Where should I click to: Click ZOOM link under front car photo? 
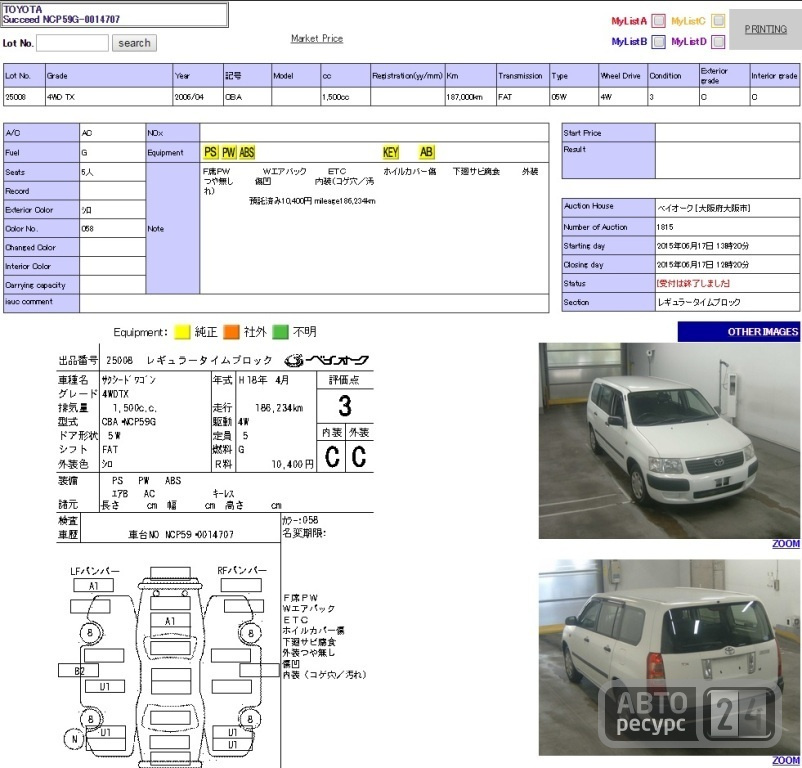786,544
